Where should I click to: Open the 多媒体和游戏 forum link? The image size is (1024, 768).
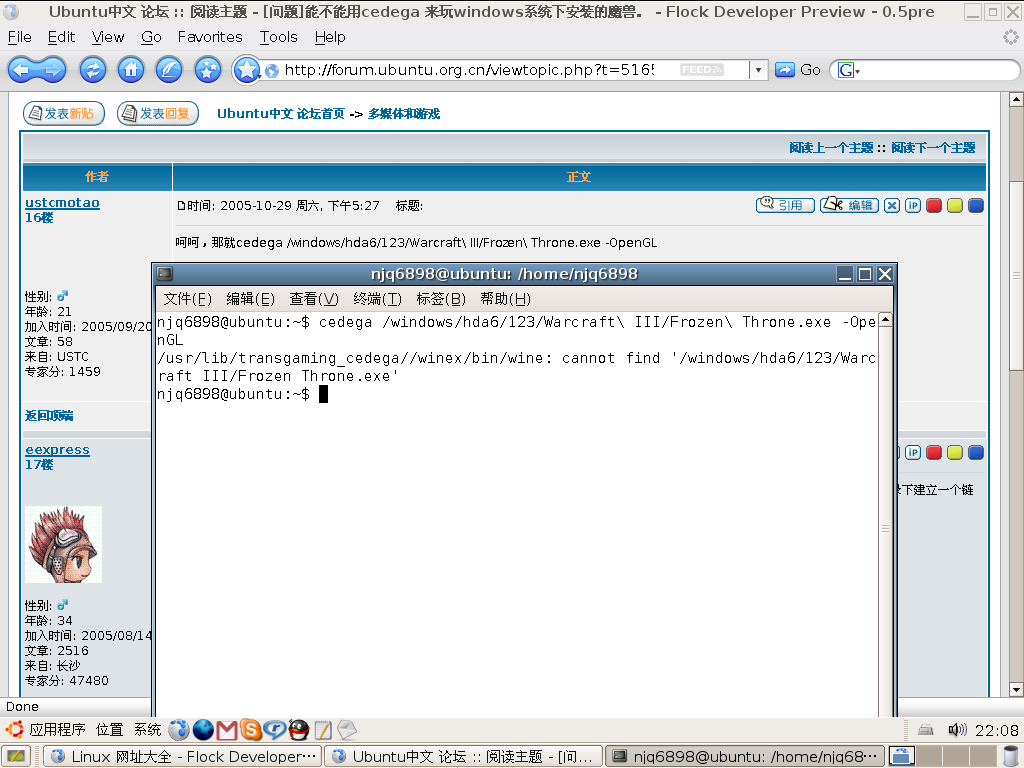tap(404, 114)
